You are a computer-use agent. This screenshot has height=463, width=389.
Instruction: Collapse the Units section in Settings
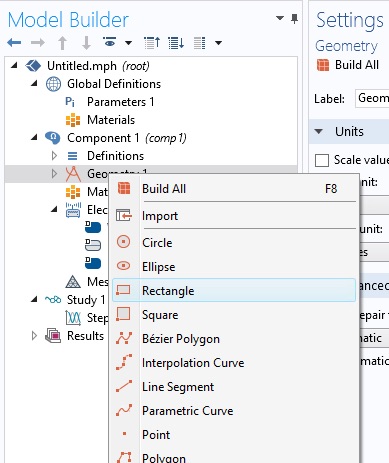click(319, 131)
